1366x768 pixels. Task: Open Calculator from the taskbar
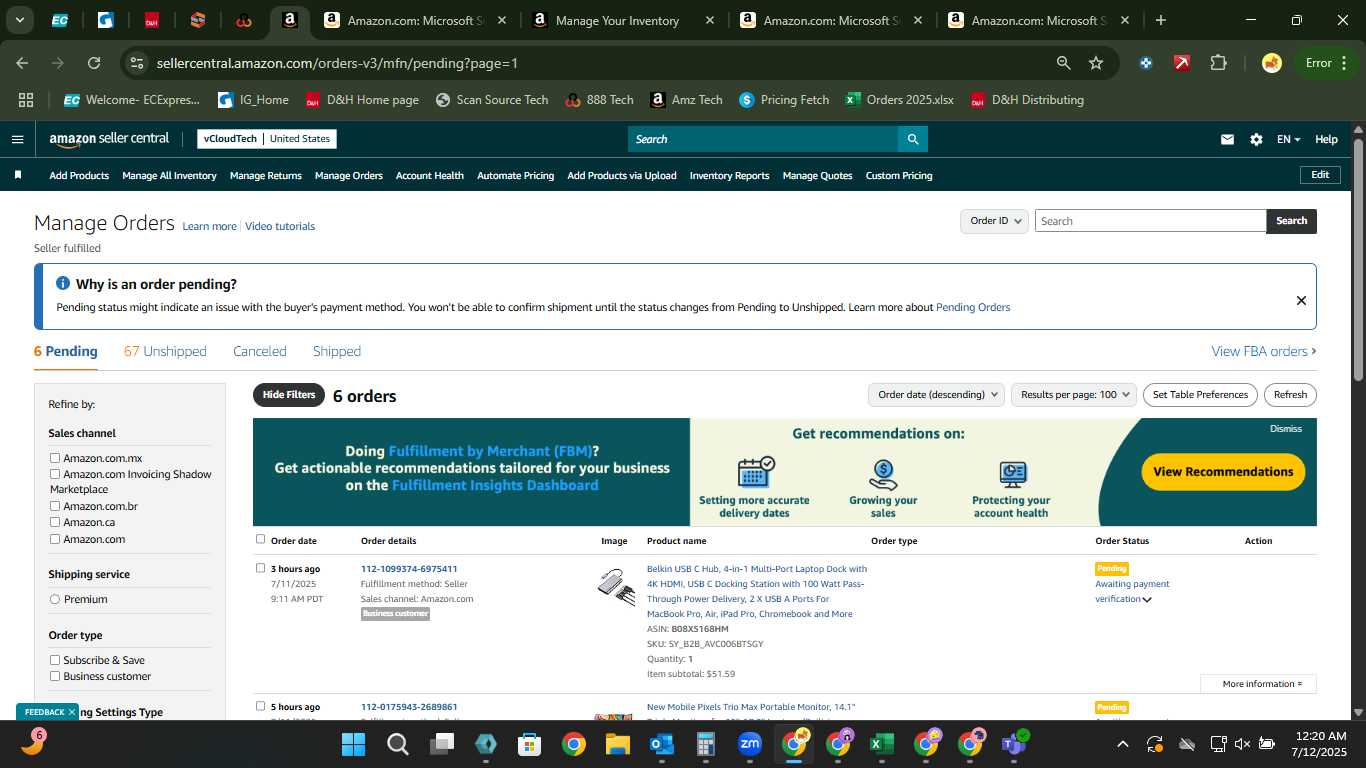(x=706, y=744)
